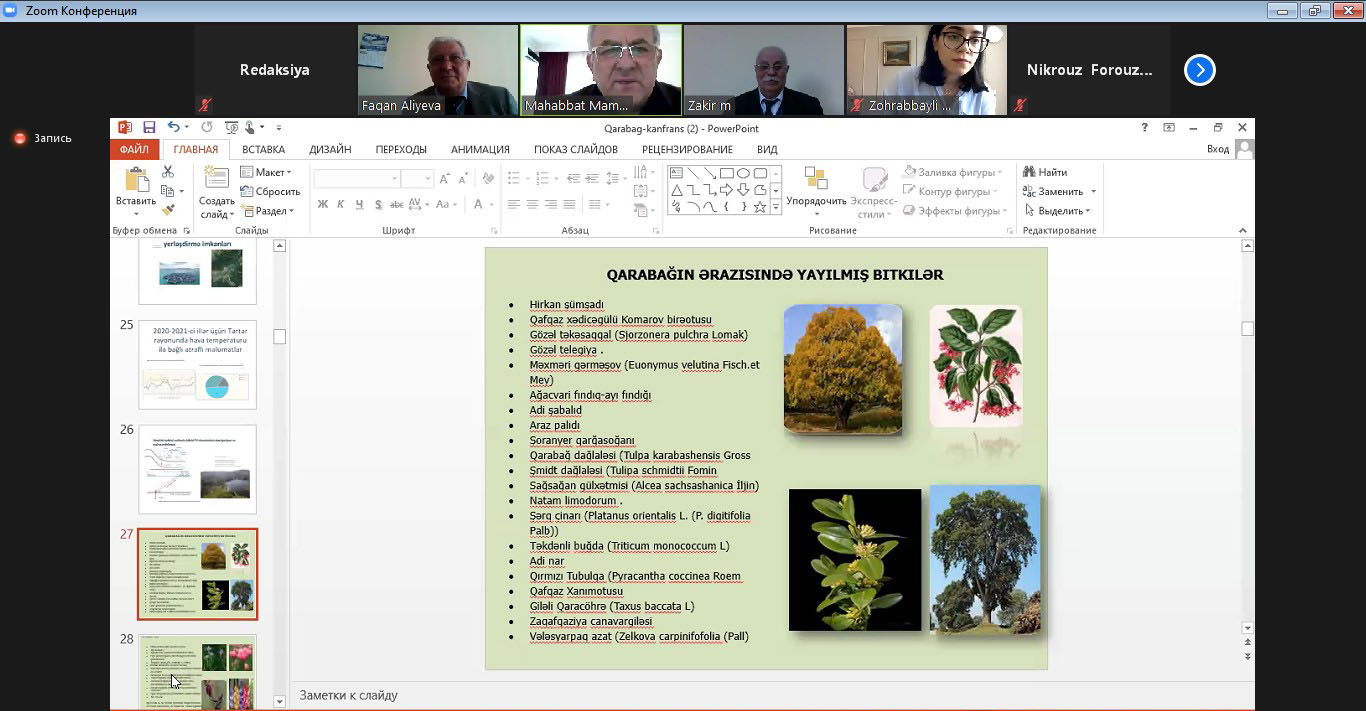Click the Save icon in quick access toolbar
This screenshot has height=711, width=1366.
pos(149,128)
